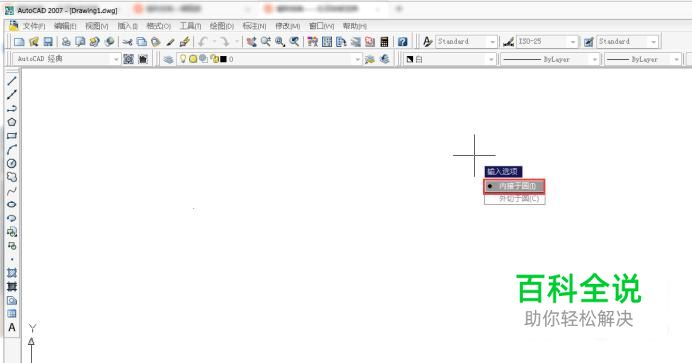Viewport: 692px width, 363px height.
Task: Select the Rectangle tool
Action: pyautogui.click(x=12, y=136)
